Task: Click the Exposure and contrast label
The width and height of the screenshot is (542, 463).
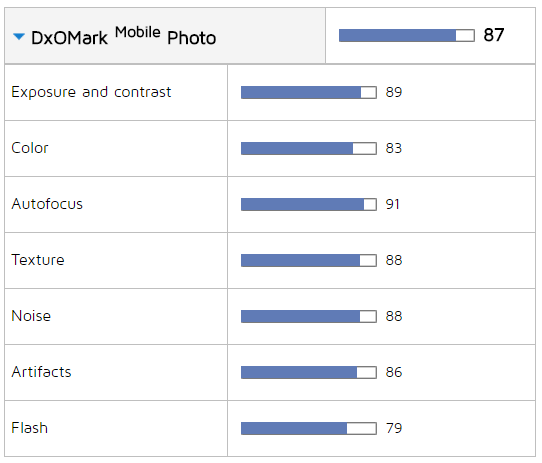Action: [x=91, y=92]
